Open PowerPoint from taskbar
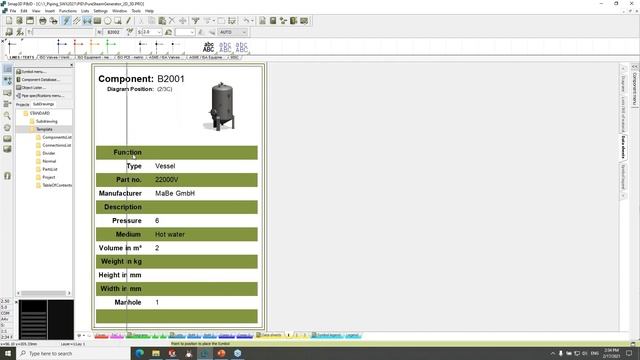The height and width of the screenshot is (360, 640). coord(221,353)
